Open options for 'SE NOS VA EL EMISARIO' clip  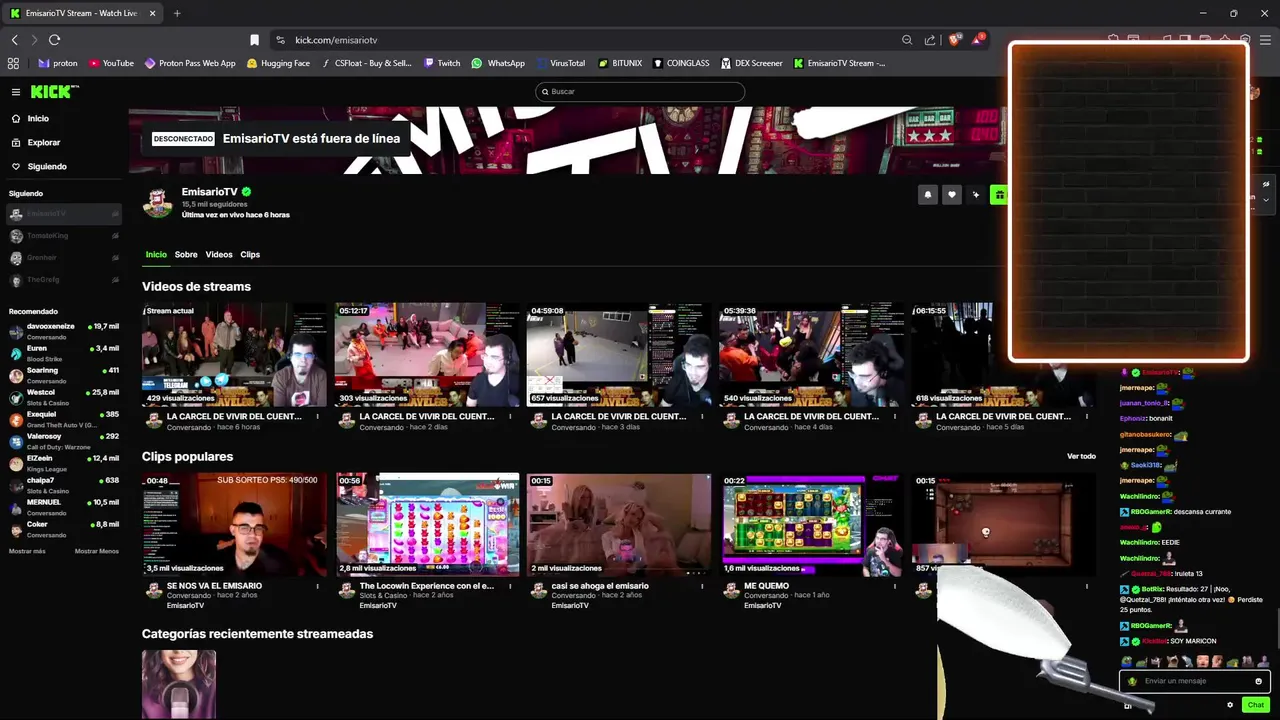[x=318, y=586]
